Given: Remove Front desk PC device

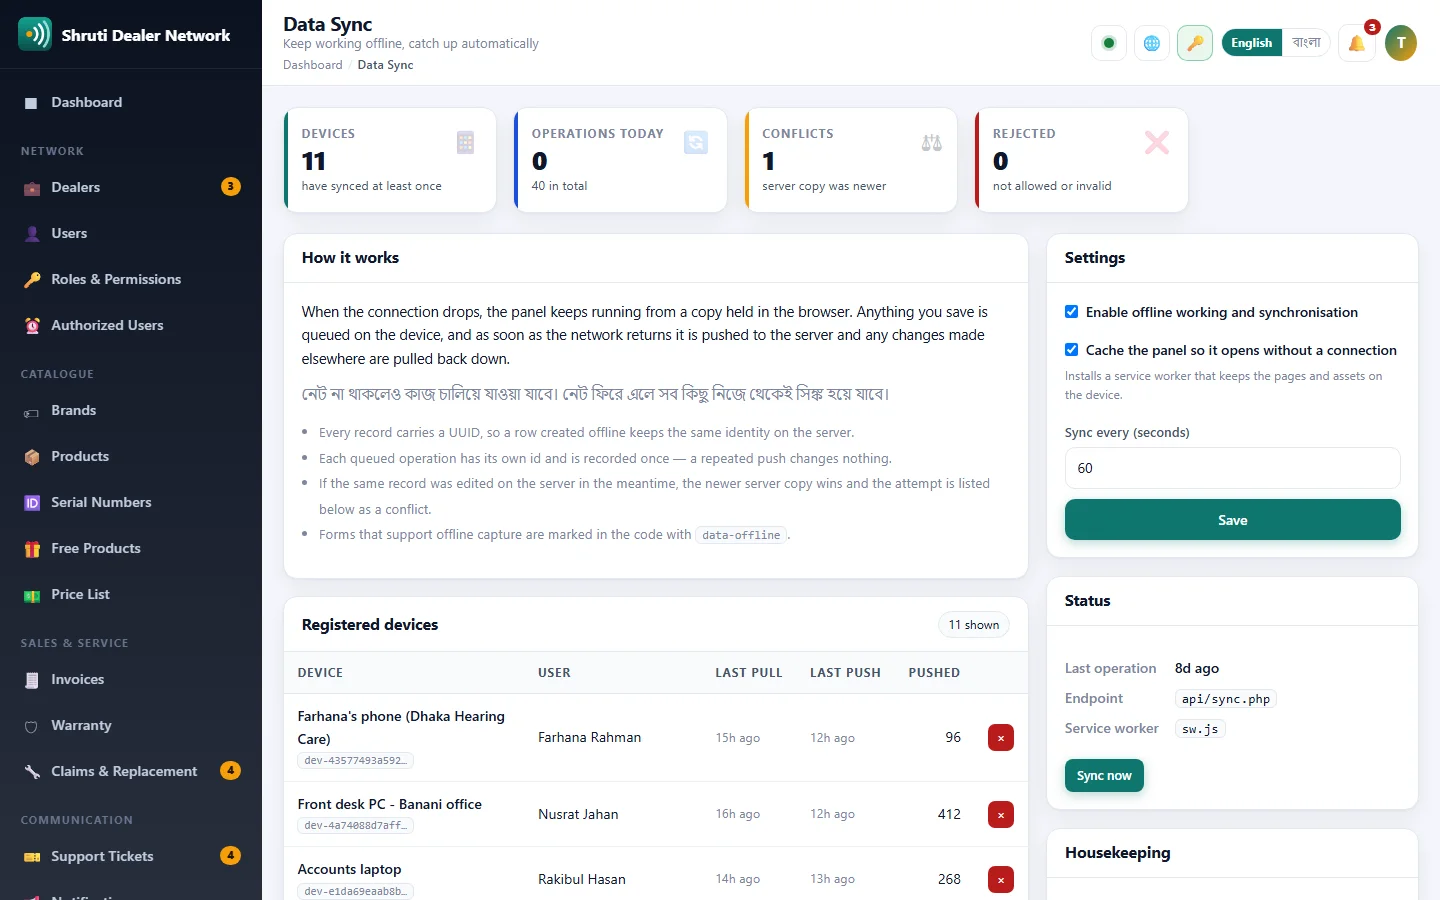Looking at the screenshot, I should 1001,815.
